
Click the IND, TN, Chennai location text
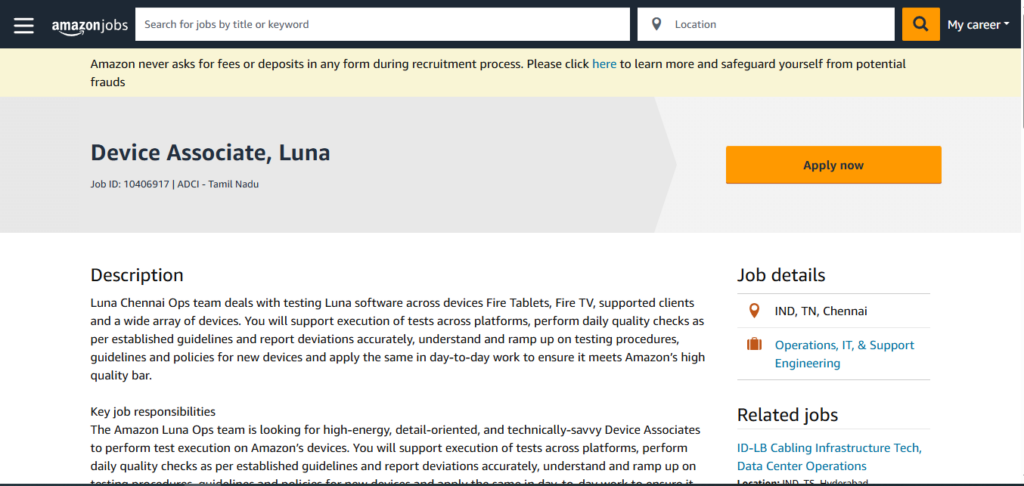pos(821,311)
